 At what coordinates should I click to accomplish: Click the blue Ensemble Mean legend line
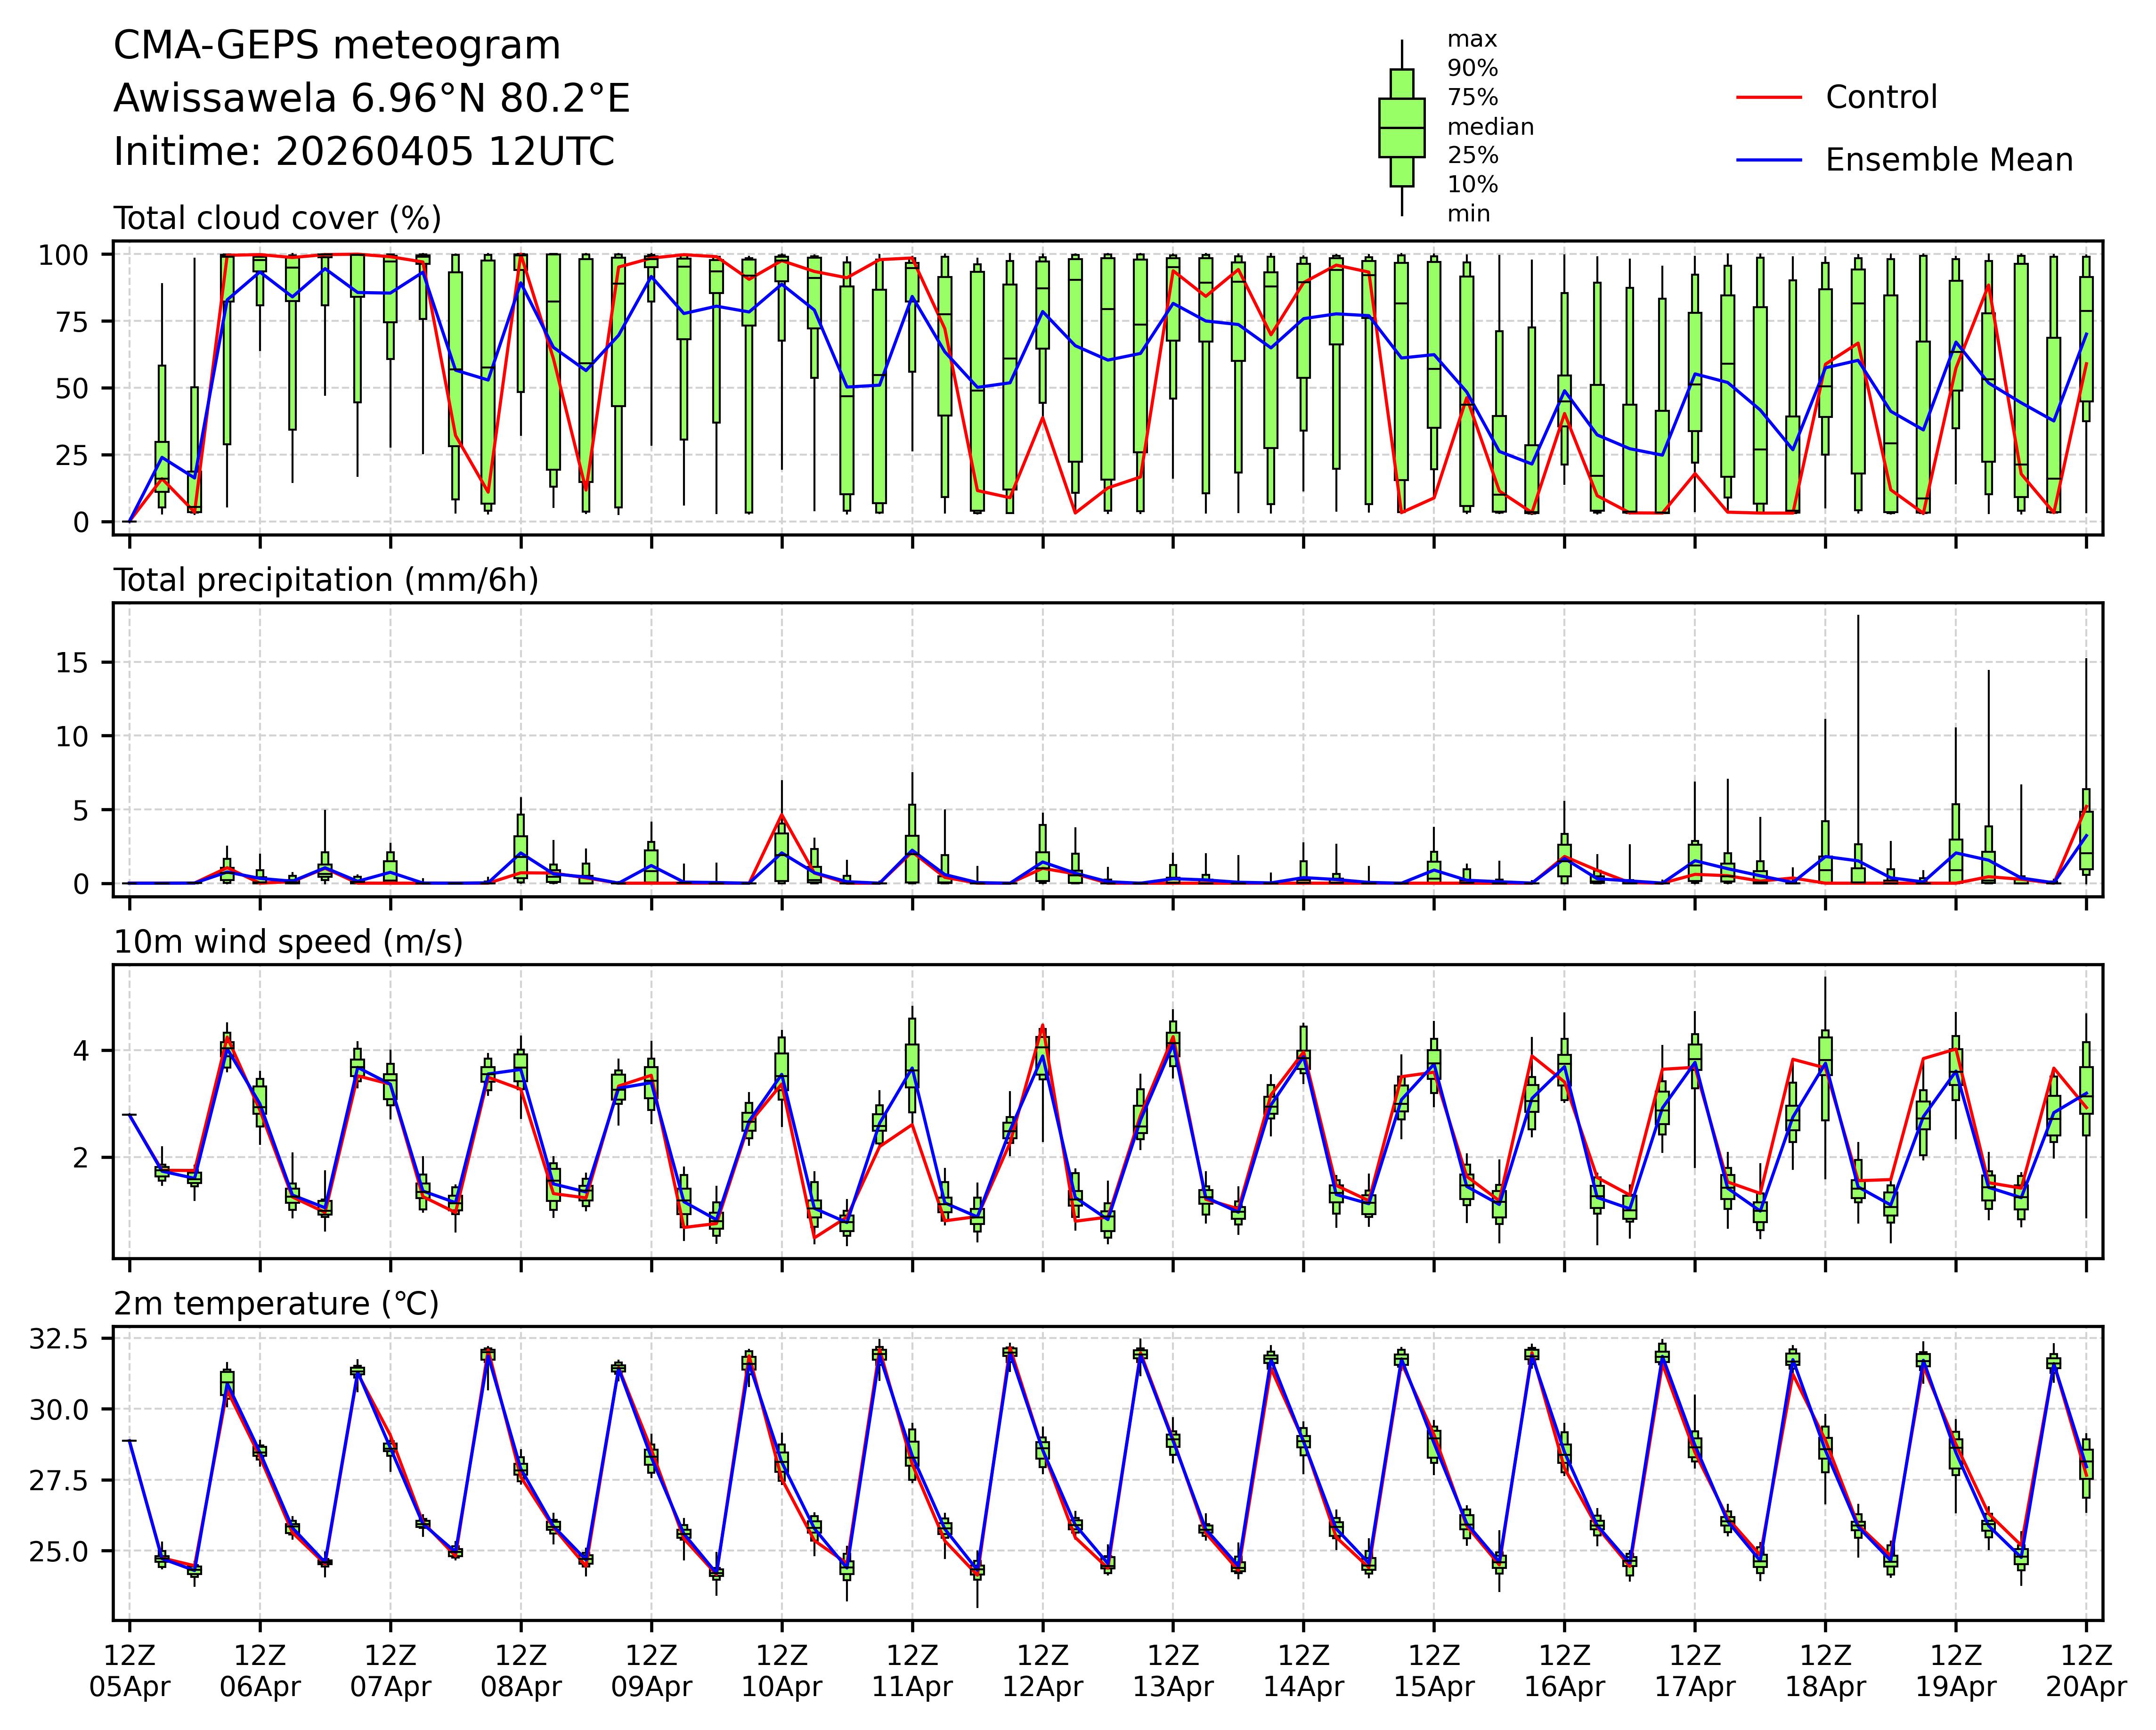coord(1768,160)
